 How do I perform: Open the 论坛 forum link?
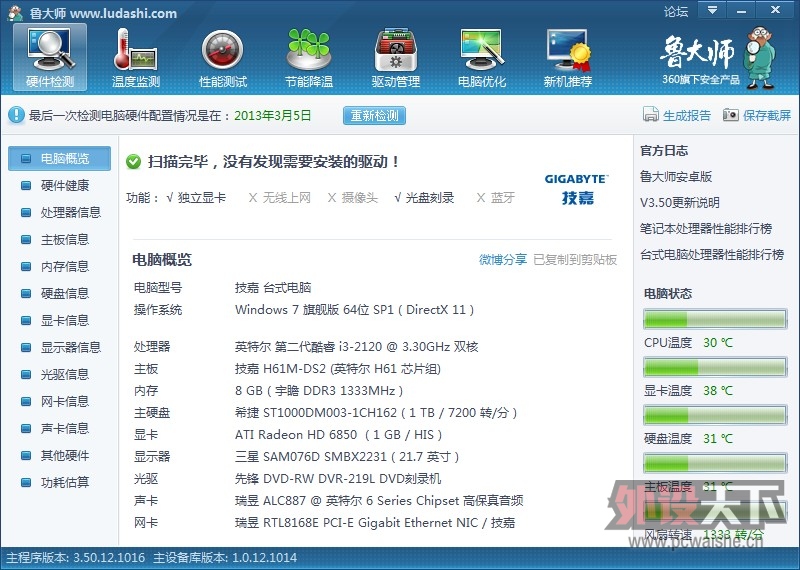coord(676,11)
